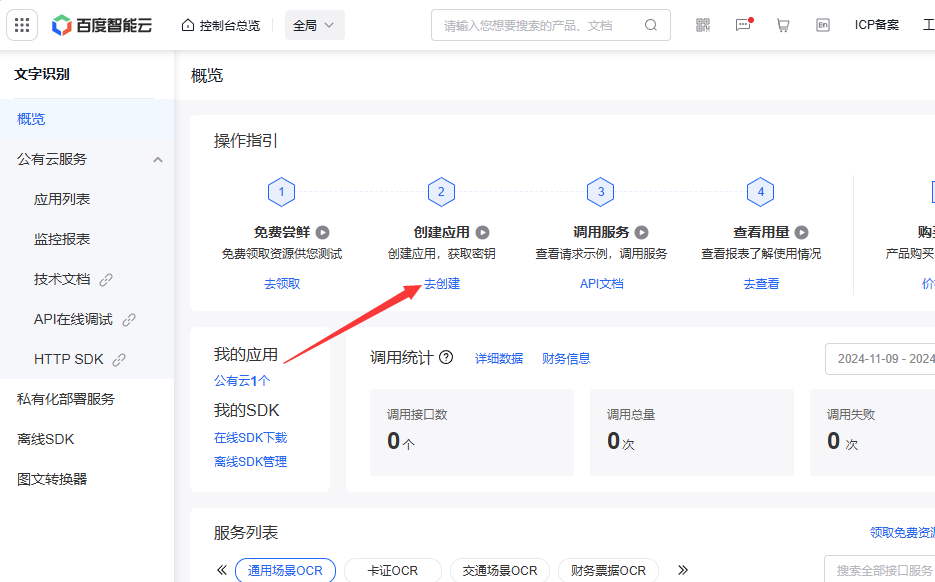Open the date range picker 2024-11-09
The image size is (935, 582).
[x=880, y=359]
